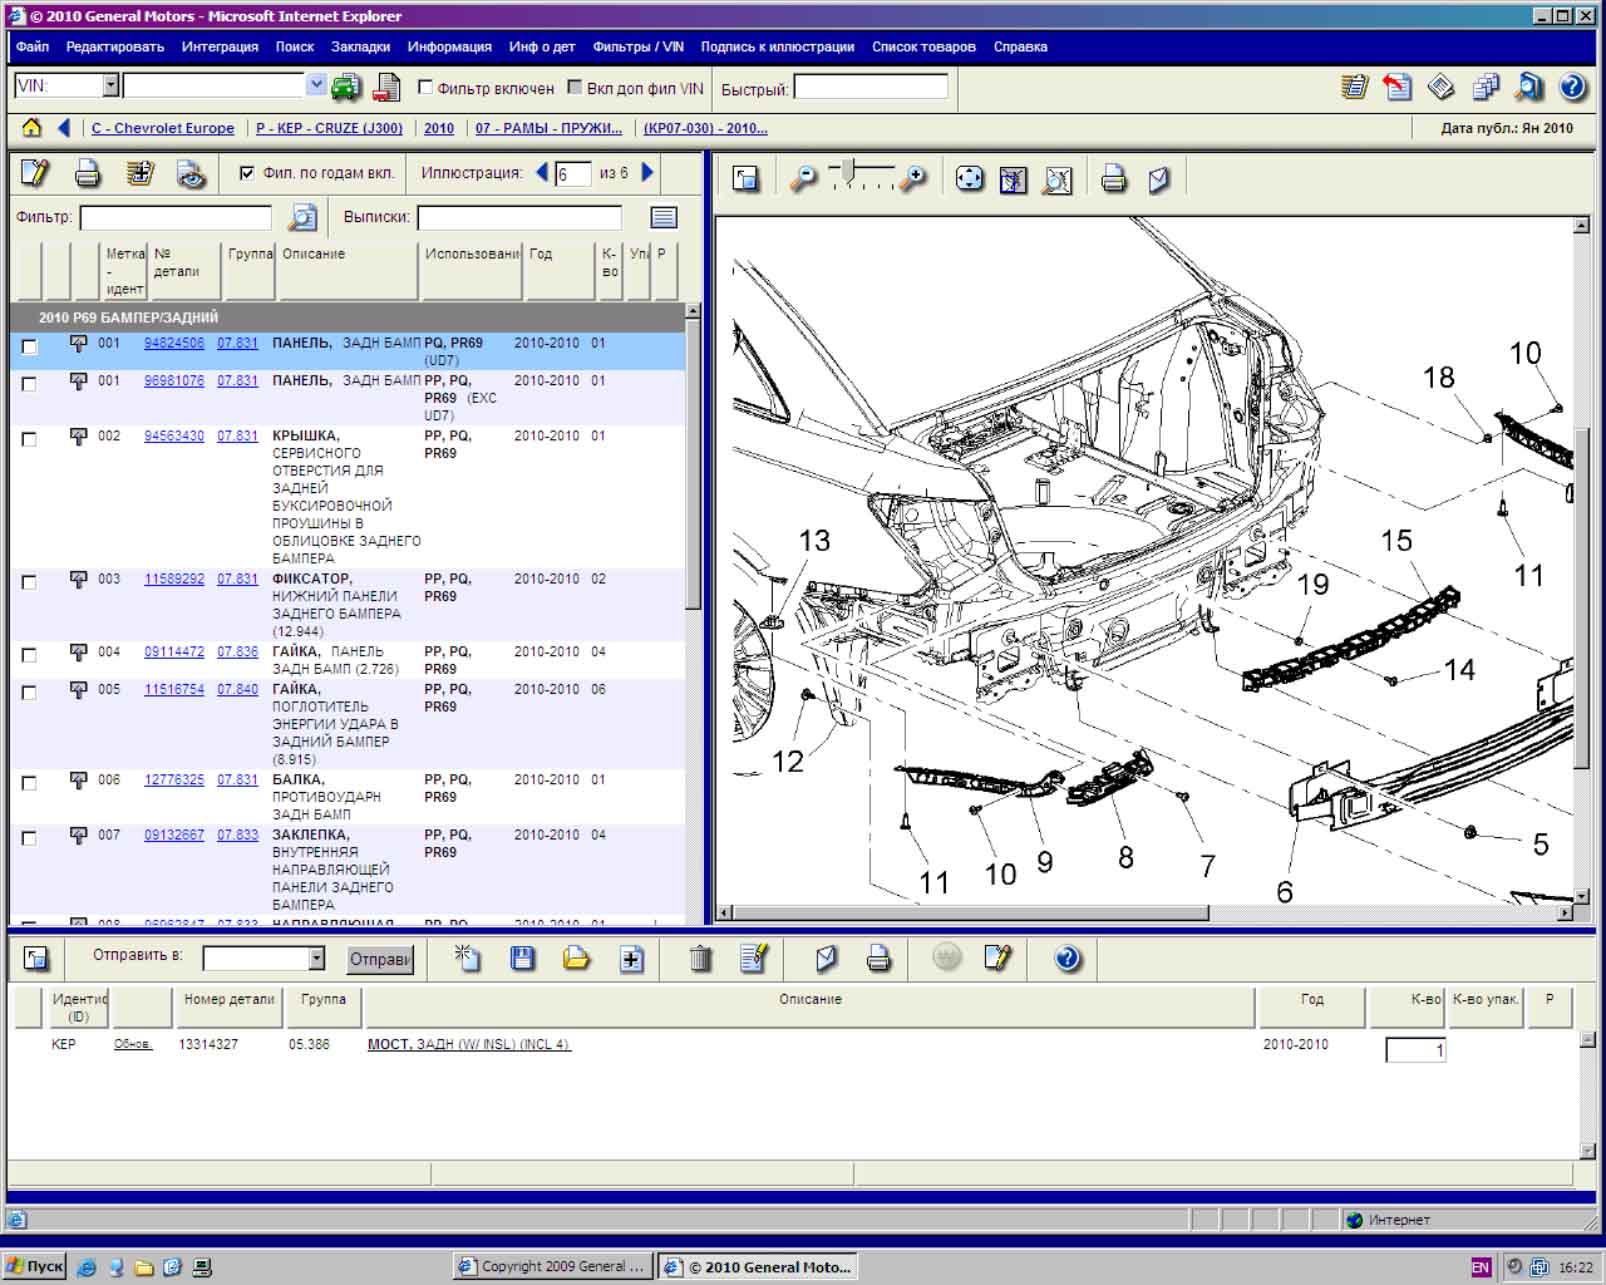Click the save floppy disk icon
1606x1285 pixels.
click(x=522, y=959)
